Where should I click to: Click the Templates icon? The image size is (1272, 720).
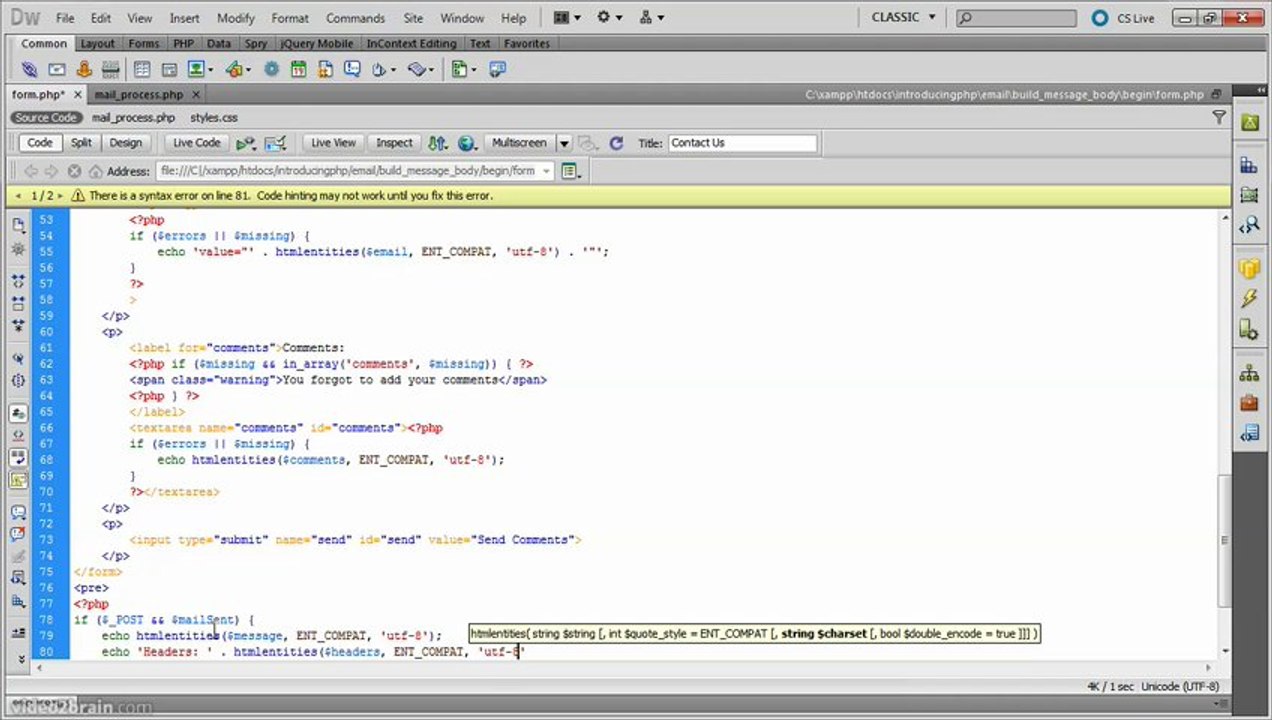(x=462, y=69)
